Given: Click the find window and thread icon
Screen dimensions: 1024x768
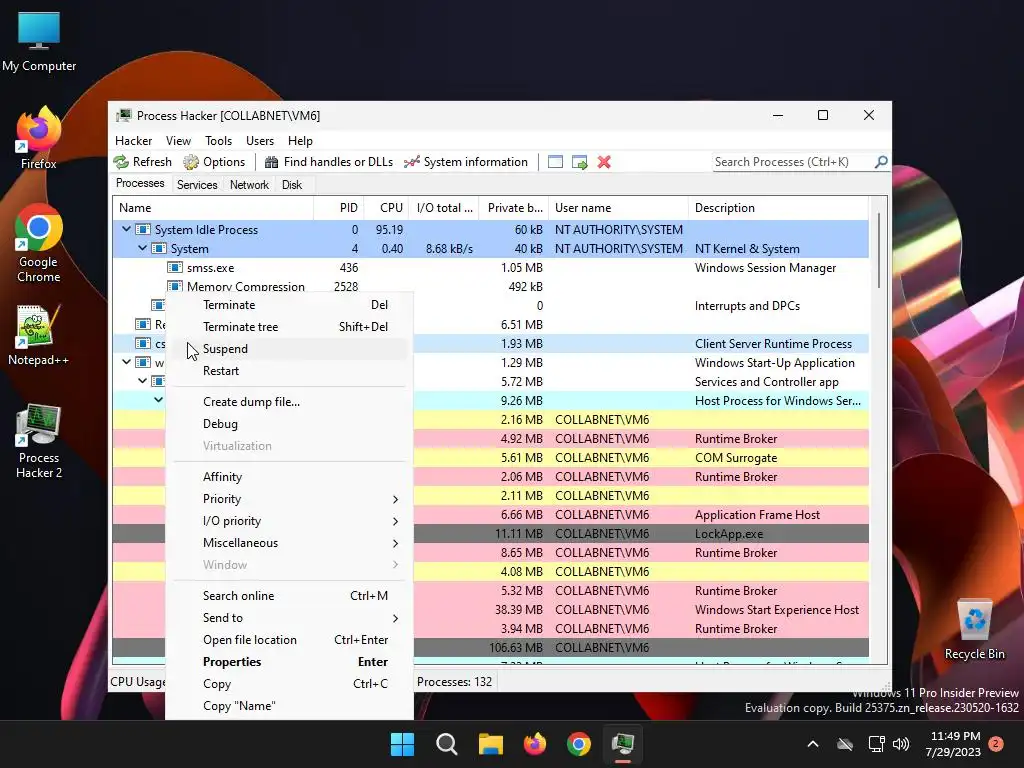Looking at the screenshot, I should (579, 162).
